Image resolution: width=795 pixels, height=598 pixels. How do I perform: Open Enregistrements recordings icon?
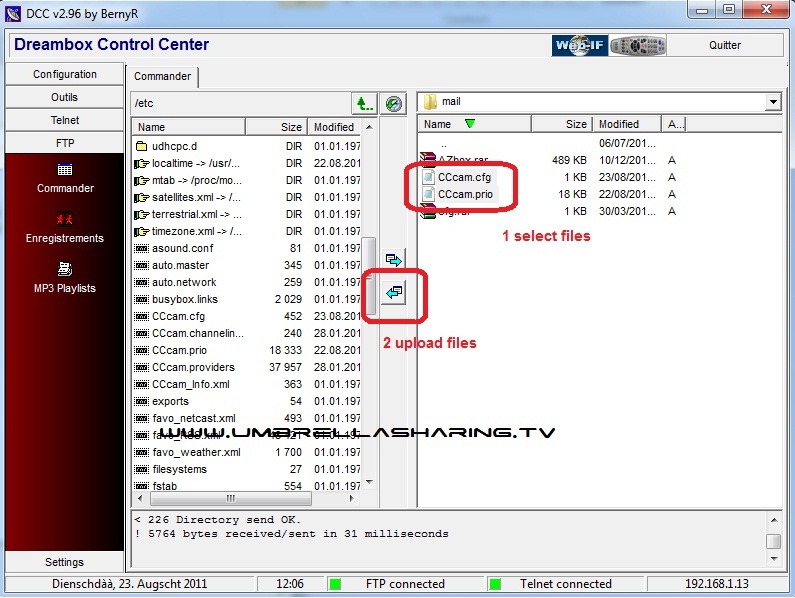click(64, 219)
